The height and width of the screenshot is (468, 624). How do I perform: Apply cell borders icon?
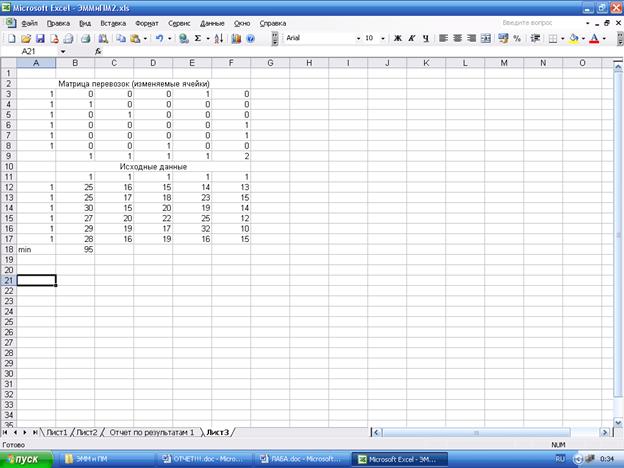[x=553, y=38]
